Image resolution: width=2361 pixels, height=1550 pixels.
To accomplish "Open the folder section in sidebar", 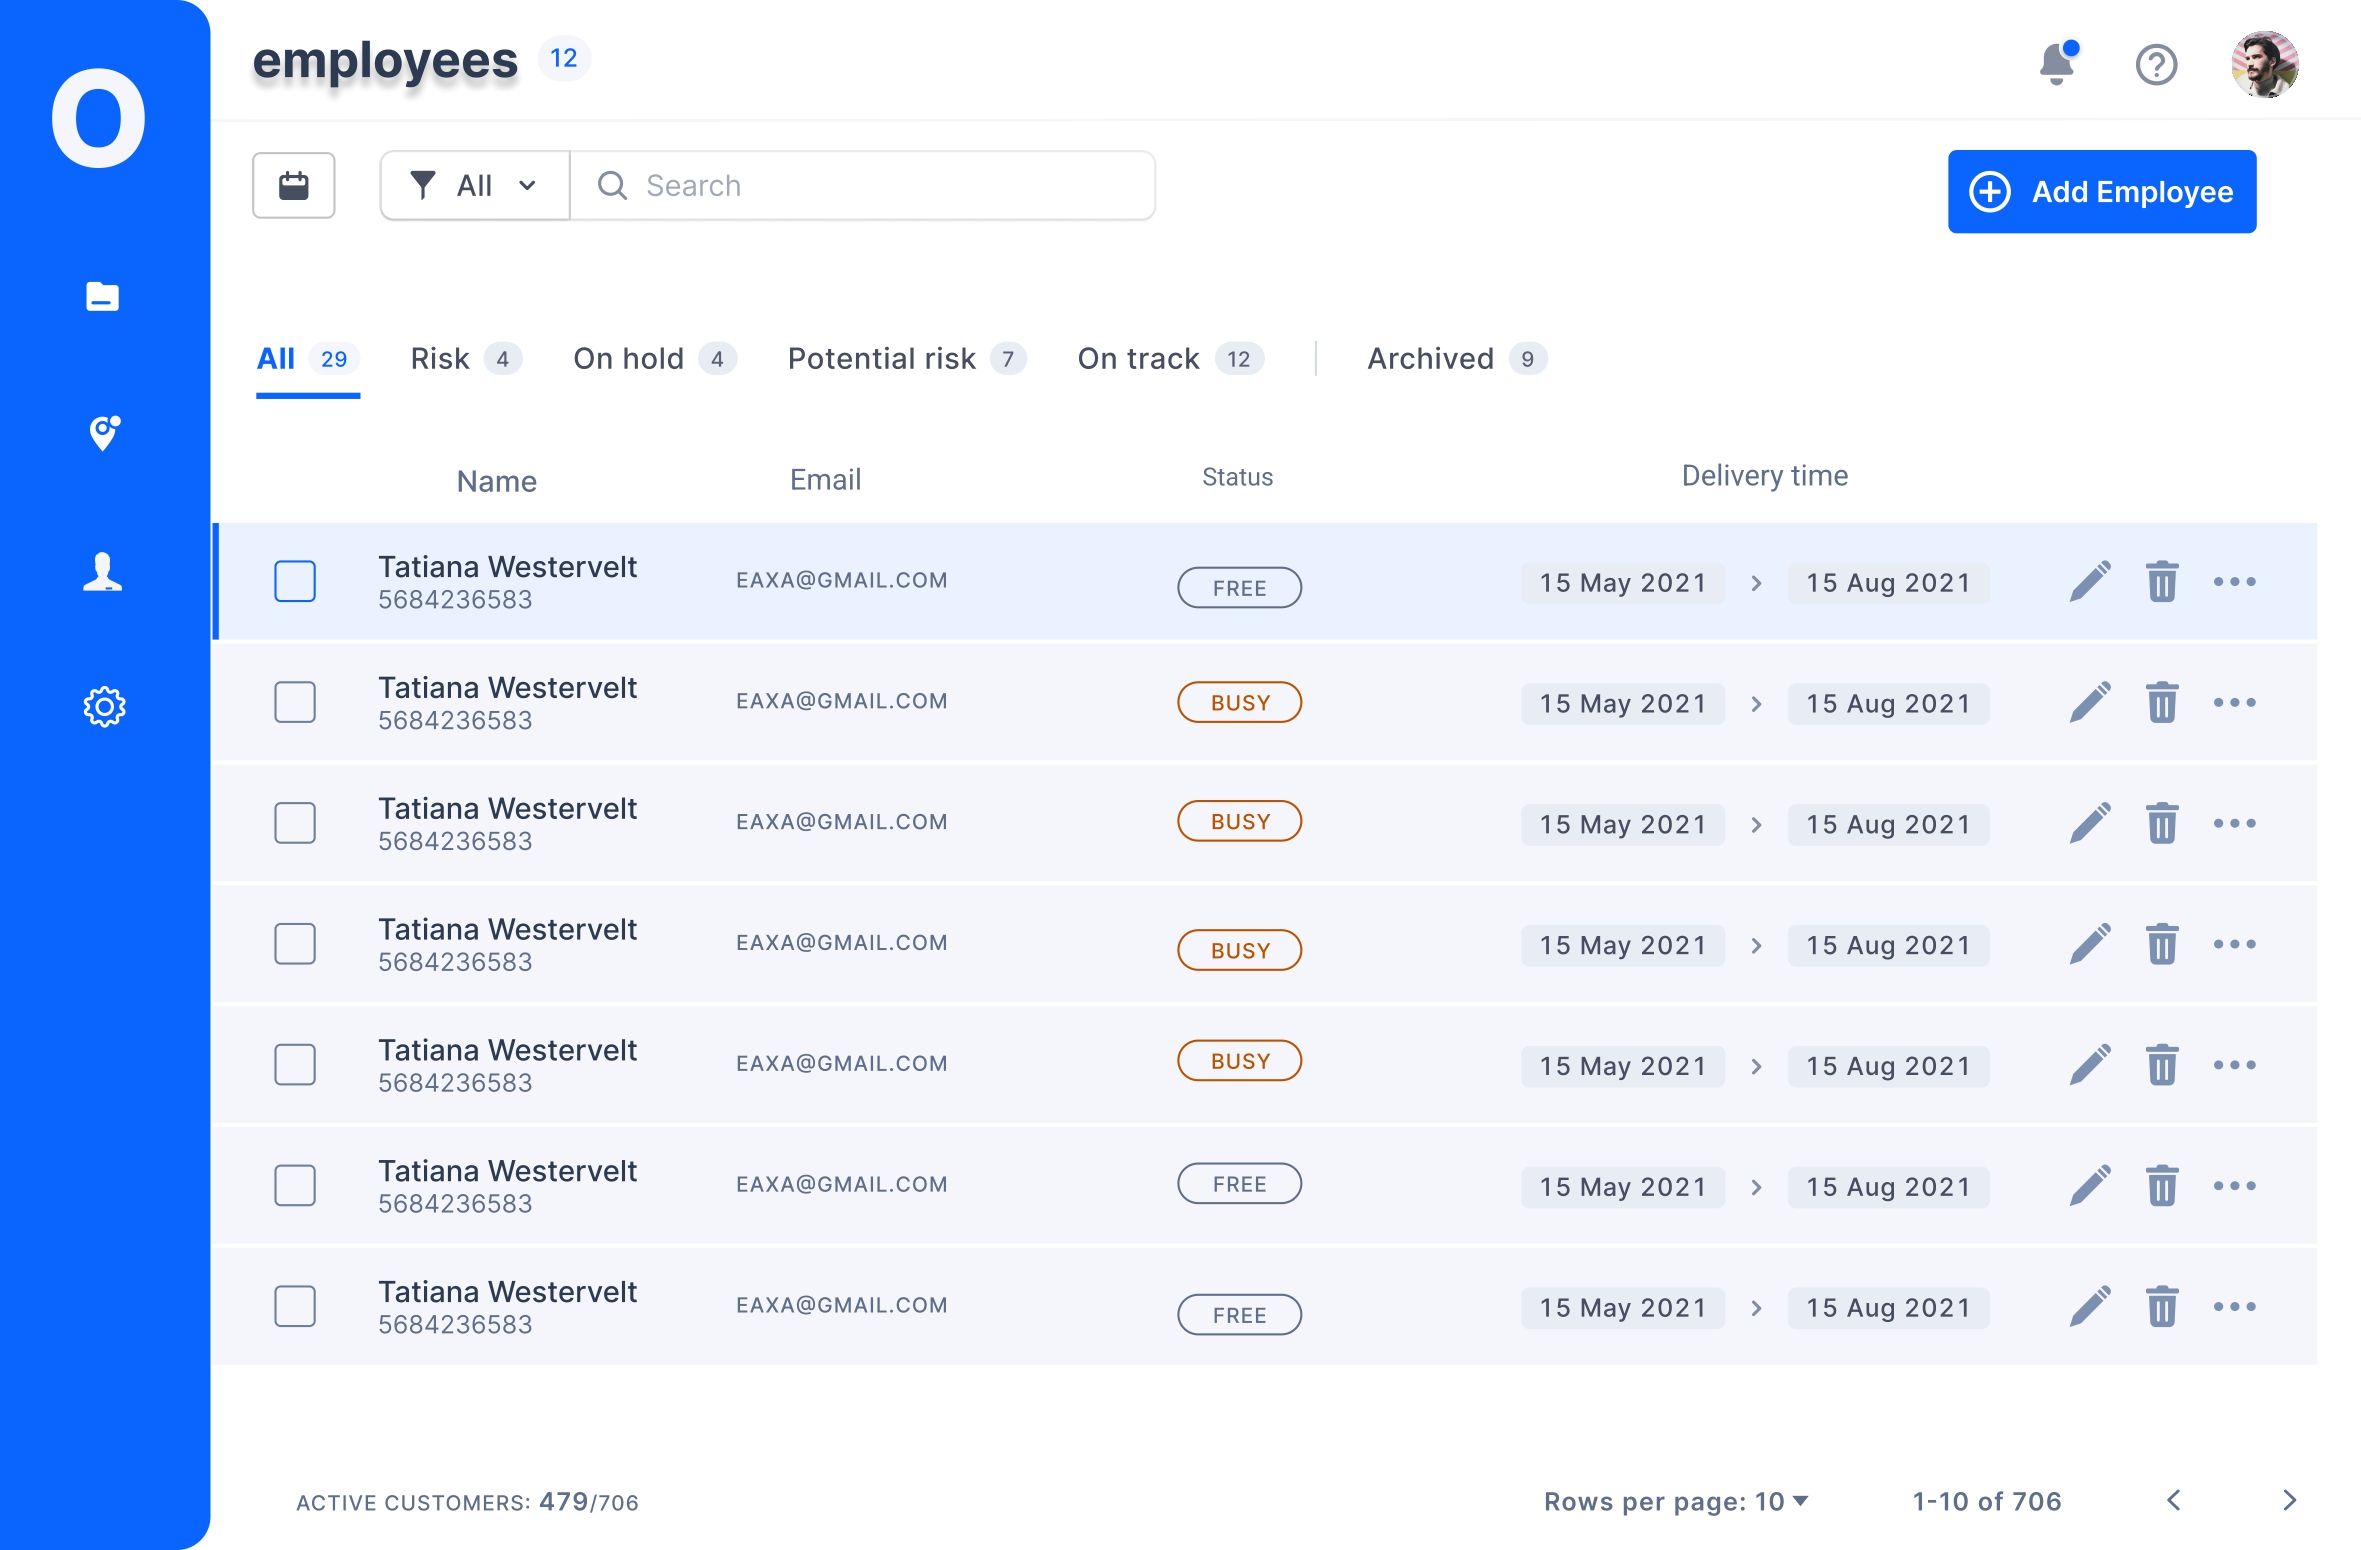I will (x=102, y=297).
